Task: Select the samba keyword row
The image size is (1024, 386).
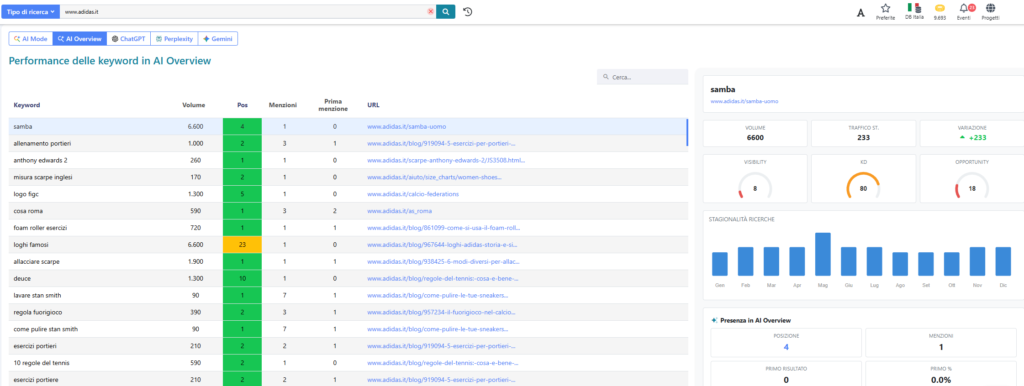Action: (x=347, y=127)
